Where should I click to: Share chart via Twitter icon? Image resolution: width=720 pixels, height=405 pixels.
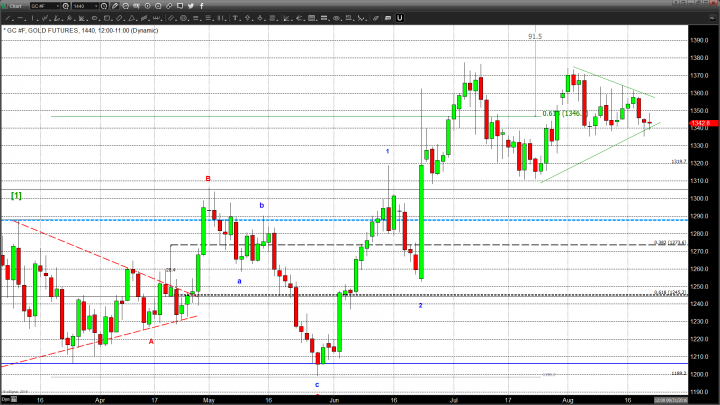(191, 6)
